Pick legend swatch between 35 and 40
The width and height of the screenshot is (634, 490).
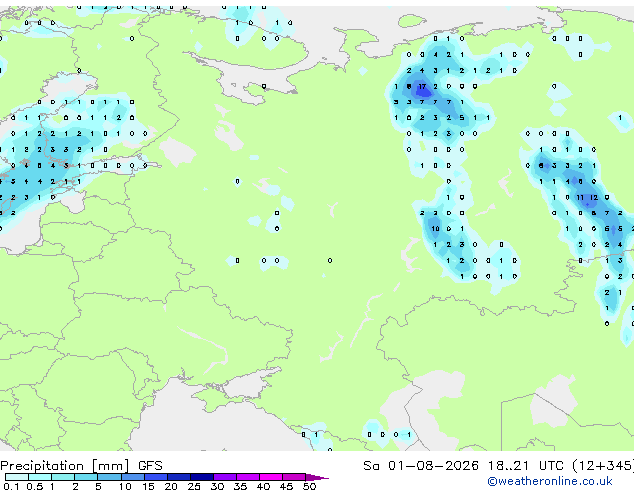247,477
